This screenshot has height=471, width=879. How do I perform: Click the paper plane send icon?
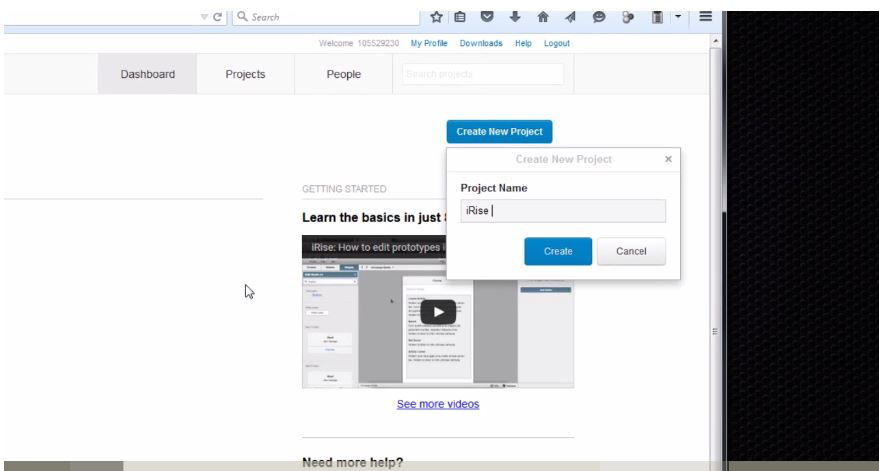click(x=570, y=17)
